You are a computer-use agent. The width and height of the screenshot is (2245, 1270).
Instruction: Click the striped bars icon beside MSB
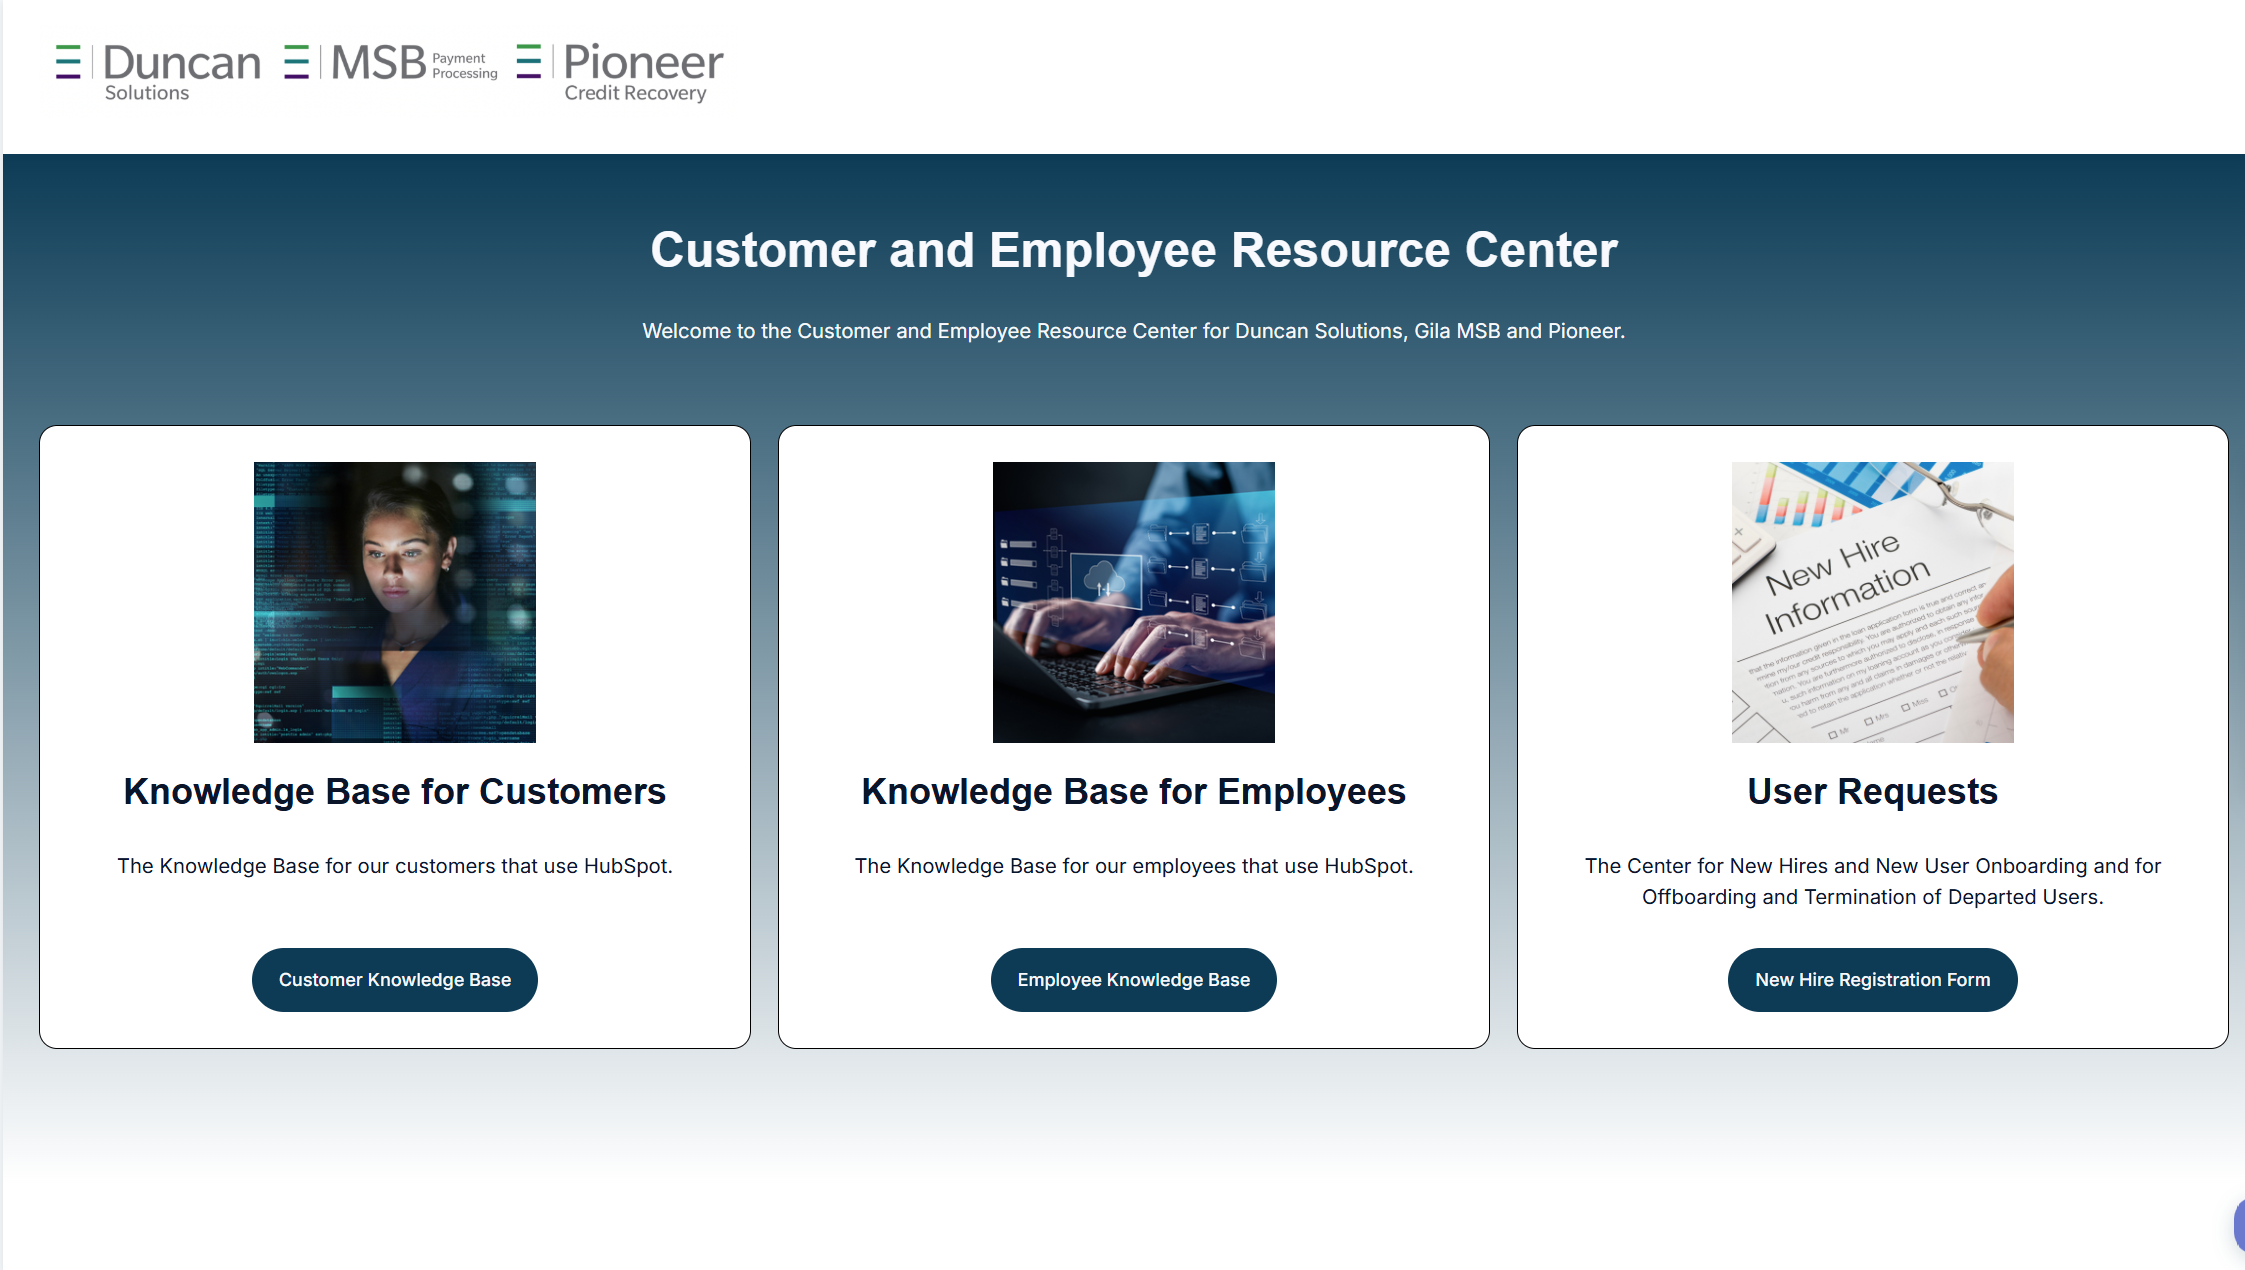[296, 62]
